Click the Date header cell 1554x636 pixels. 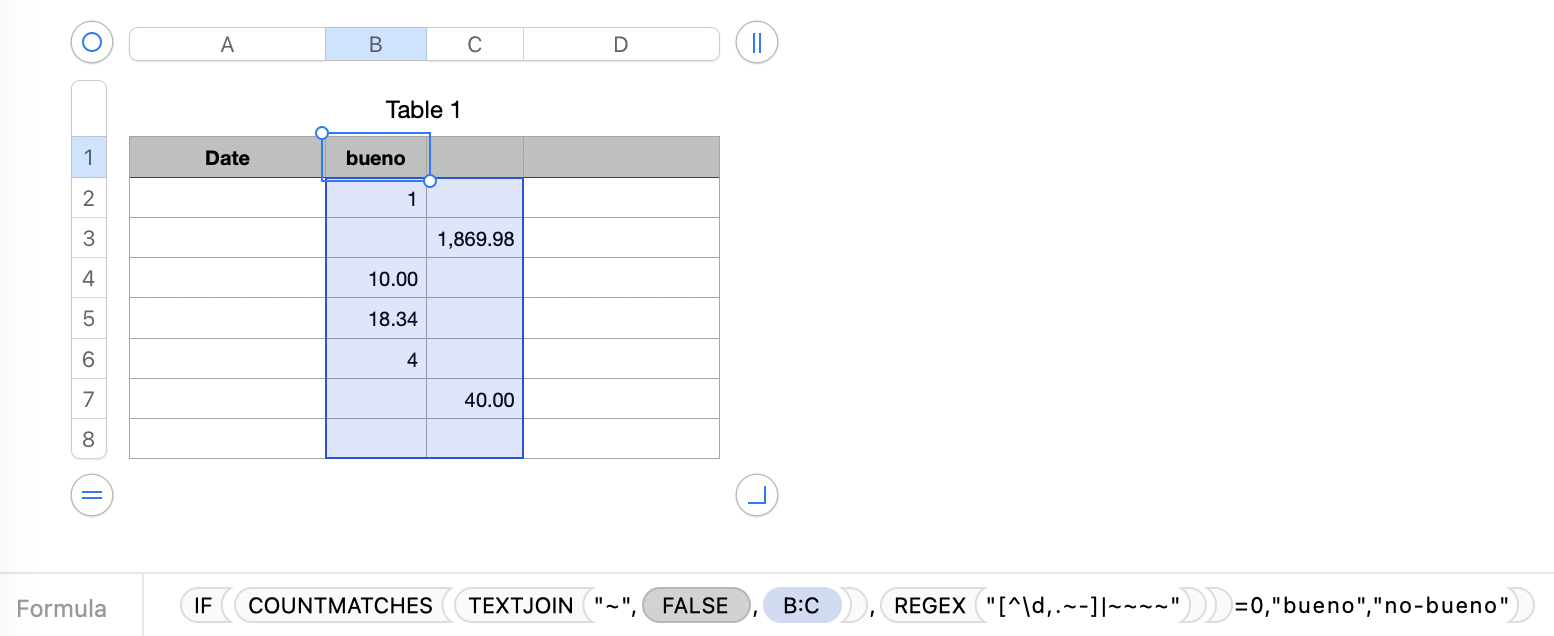[x=227, y=158]
